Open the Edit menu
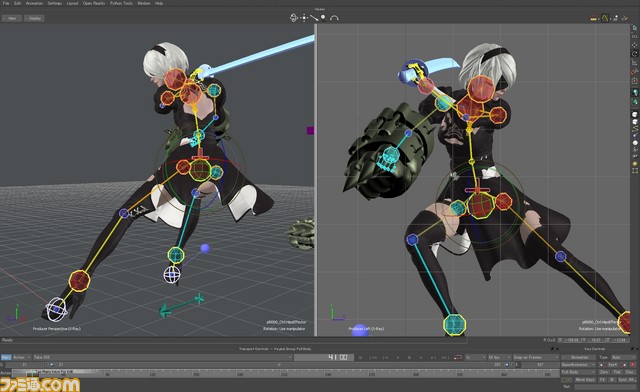 coord(18,3)
